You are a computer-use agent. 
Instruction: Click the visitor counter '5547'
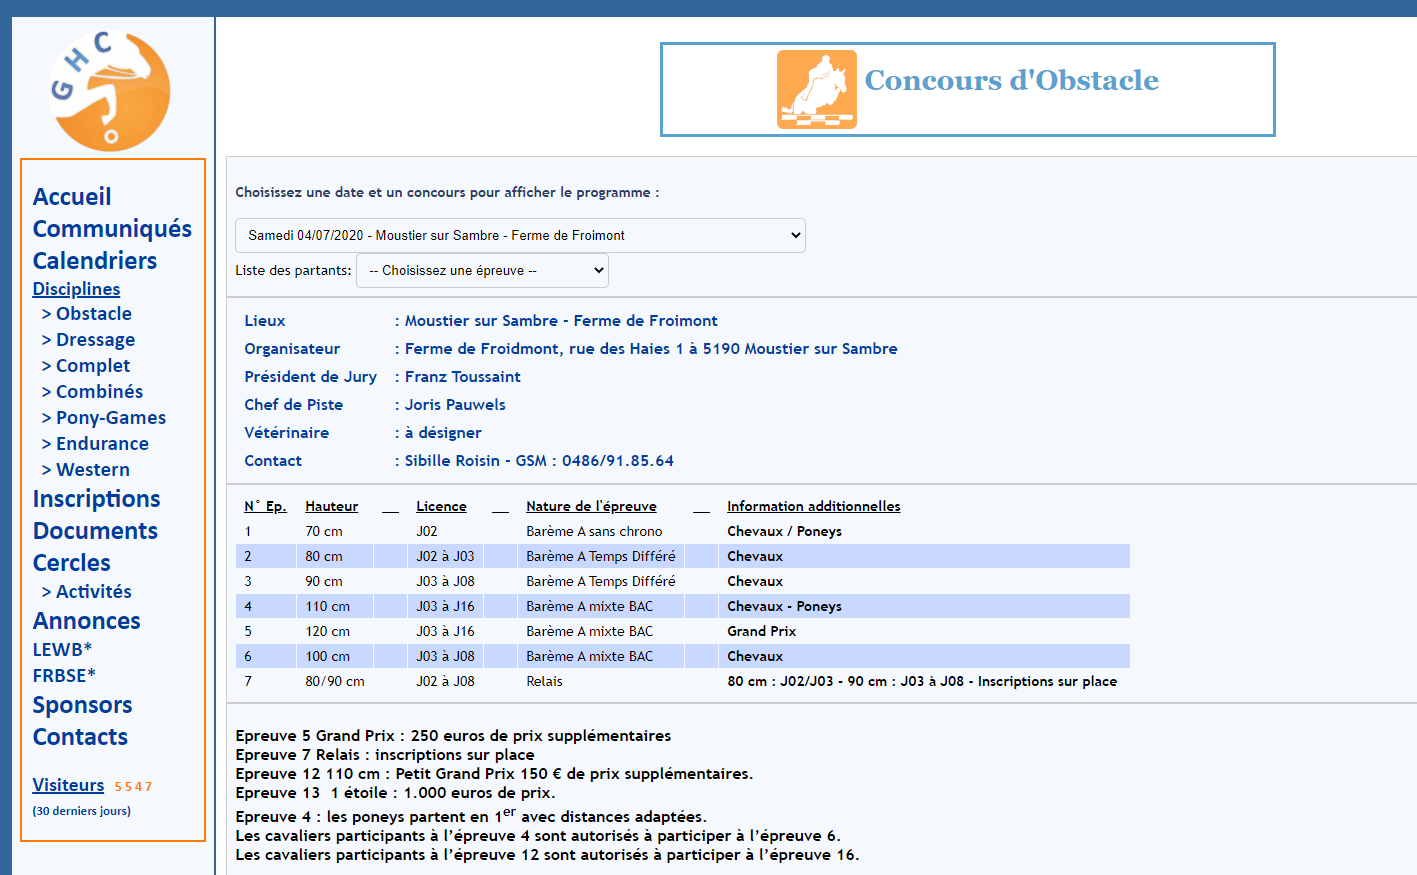coord(133,787)
